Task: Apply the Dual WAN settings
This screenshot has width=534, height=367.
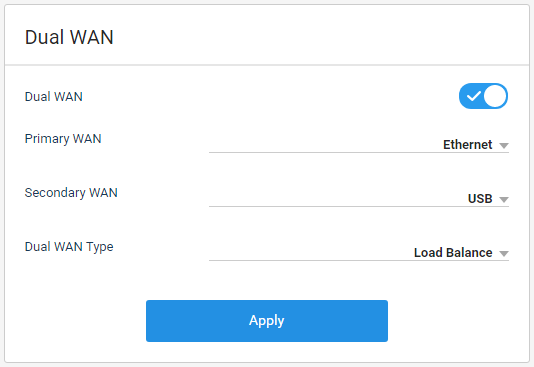Action: (267, 321)
